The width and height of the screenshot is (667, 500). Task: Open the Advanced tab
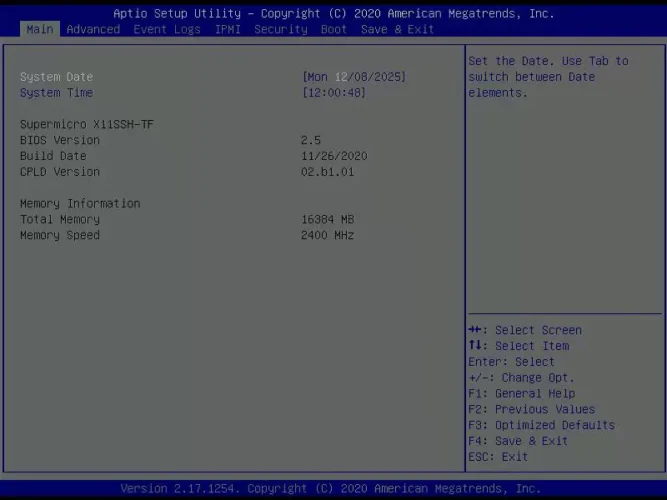point(93,29)
